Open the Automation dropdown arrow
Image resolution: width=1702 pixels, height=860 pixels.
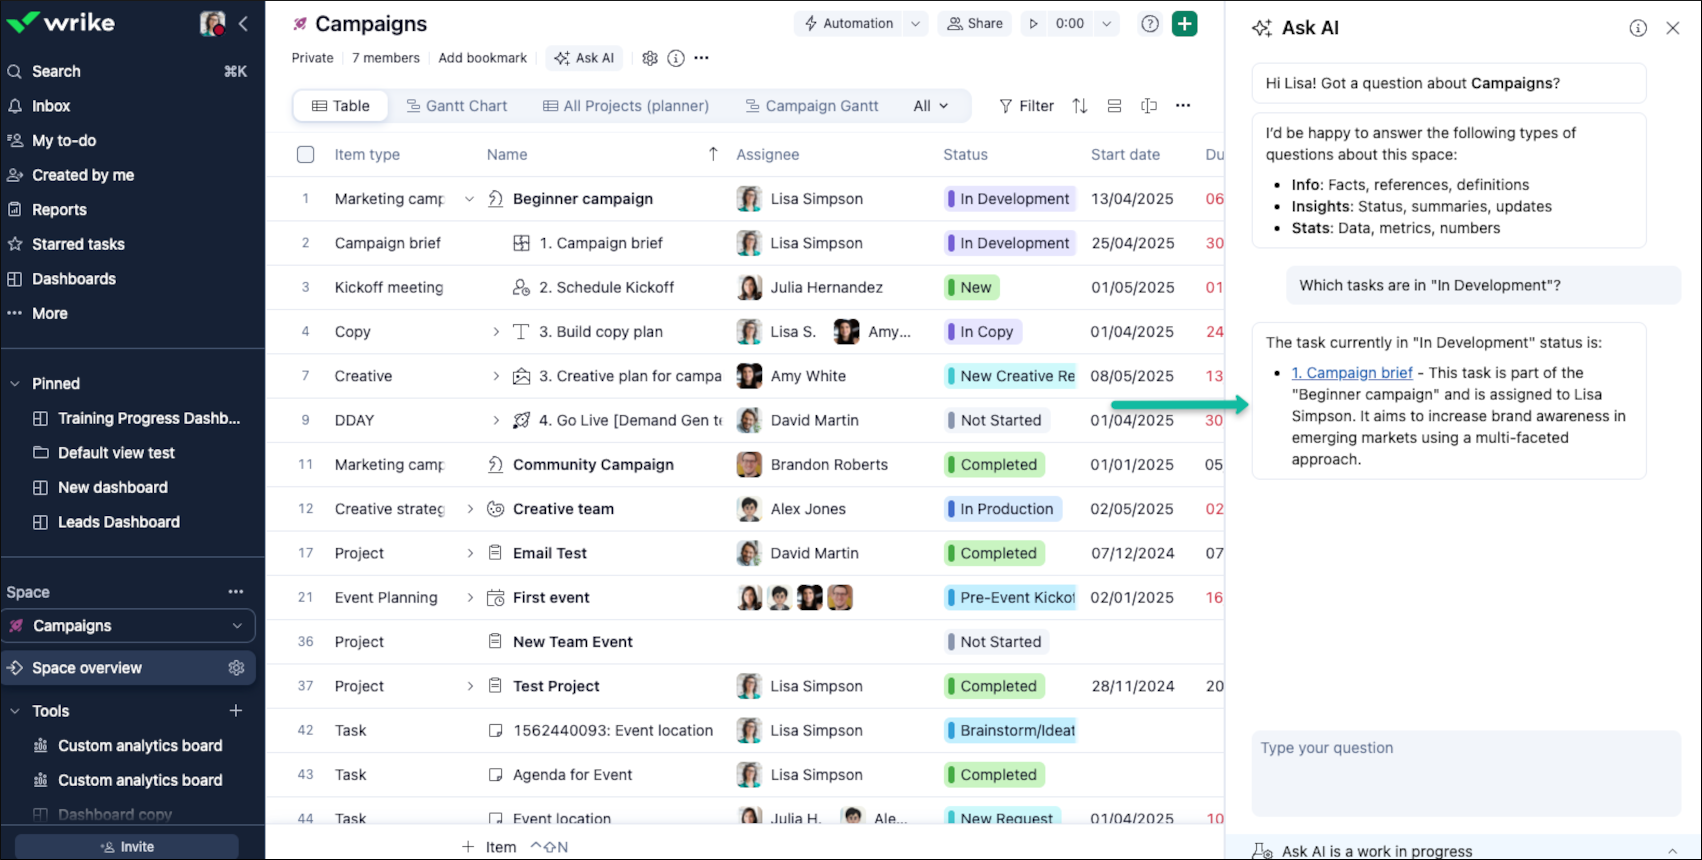click(x=915, y=24)
